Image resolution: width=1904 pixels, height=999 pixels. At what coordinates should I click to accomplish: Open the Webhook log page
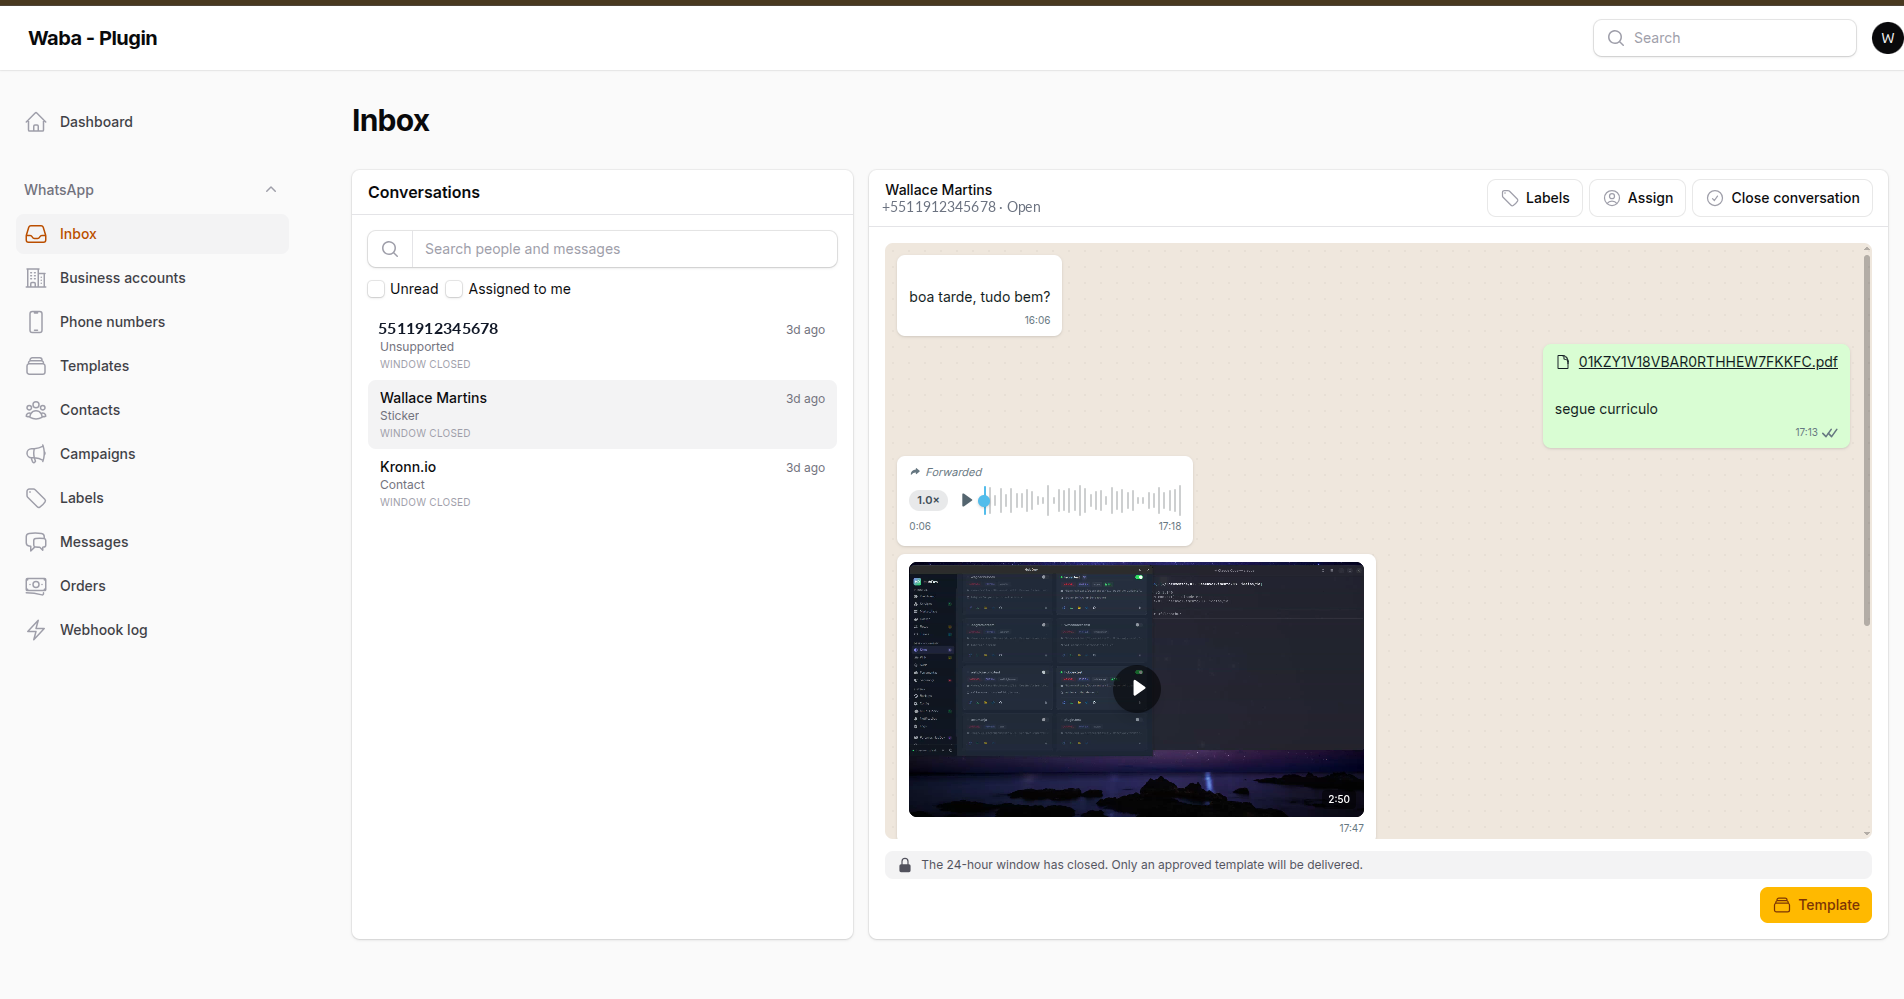click(152, 630)
